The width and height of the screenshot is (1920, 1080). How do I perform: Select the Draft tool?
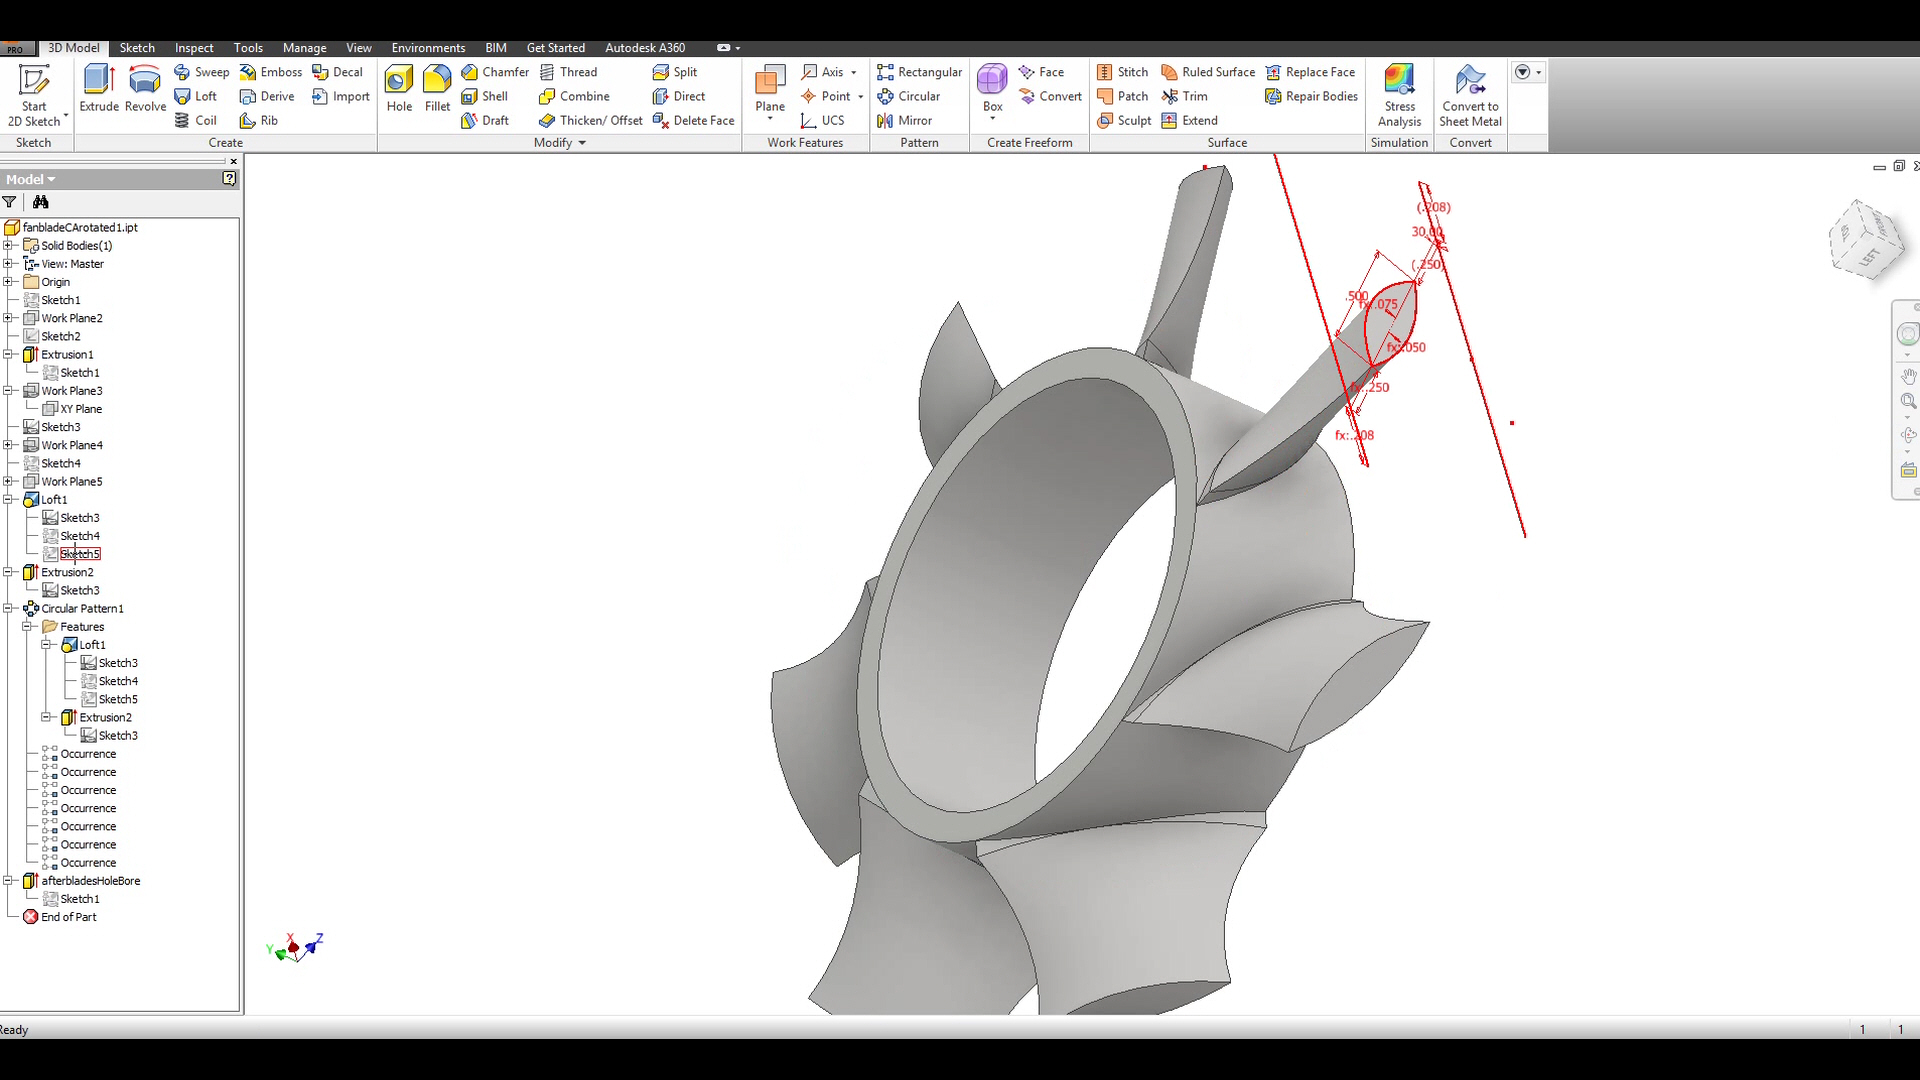point(485,120)
